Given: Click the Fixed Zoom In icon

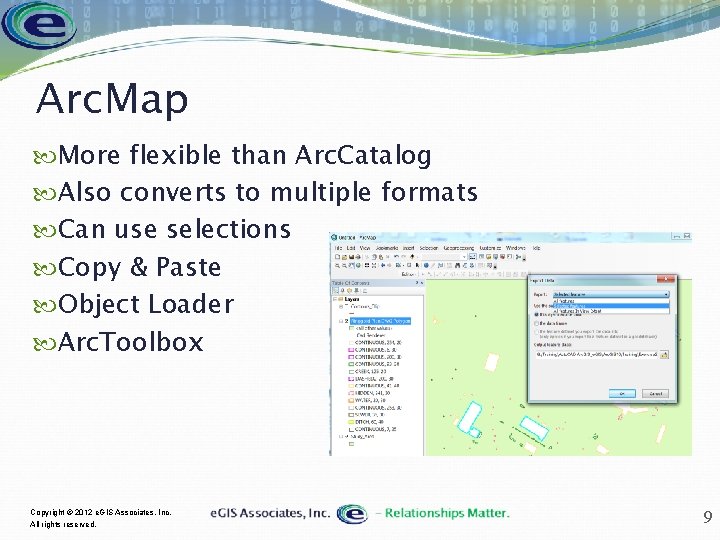Looking at the screenshot, I should (367, 265).
